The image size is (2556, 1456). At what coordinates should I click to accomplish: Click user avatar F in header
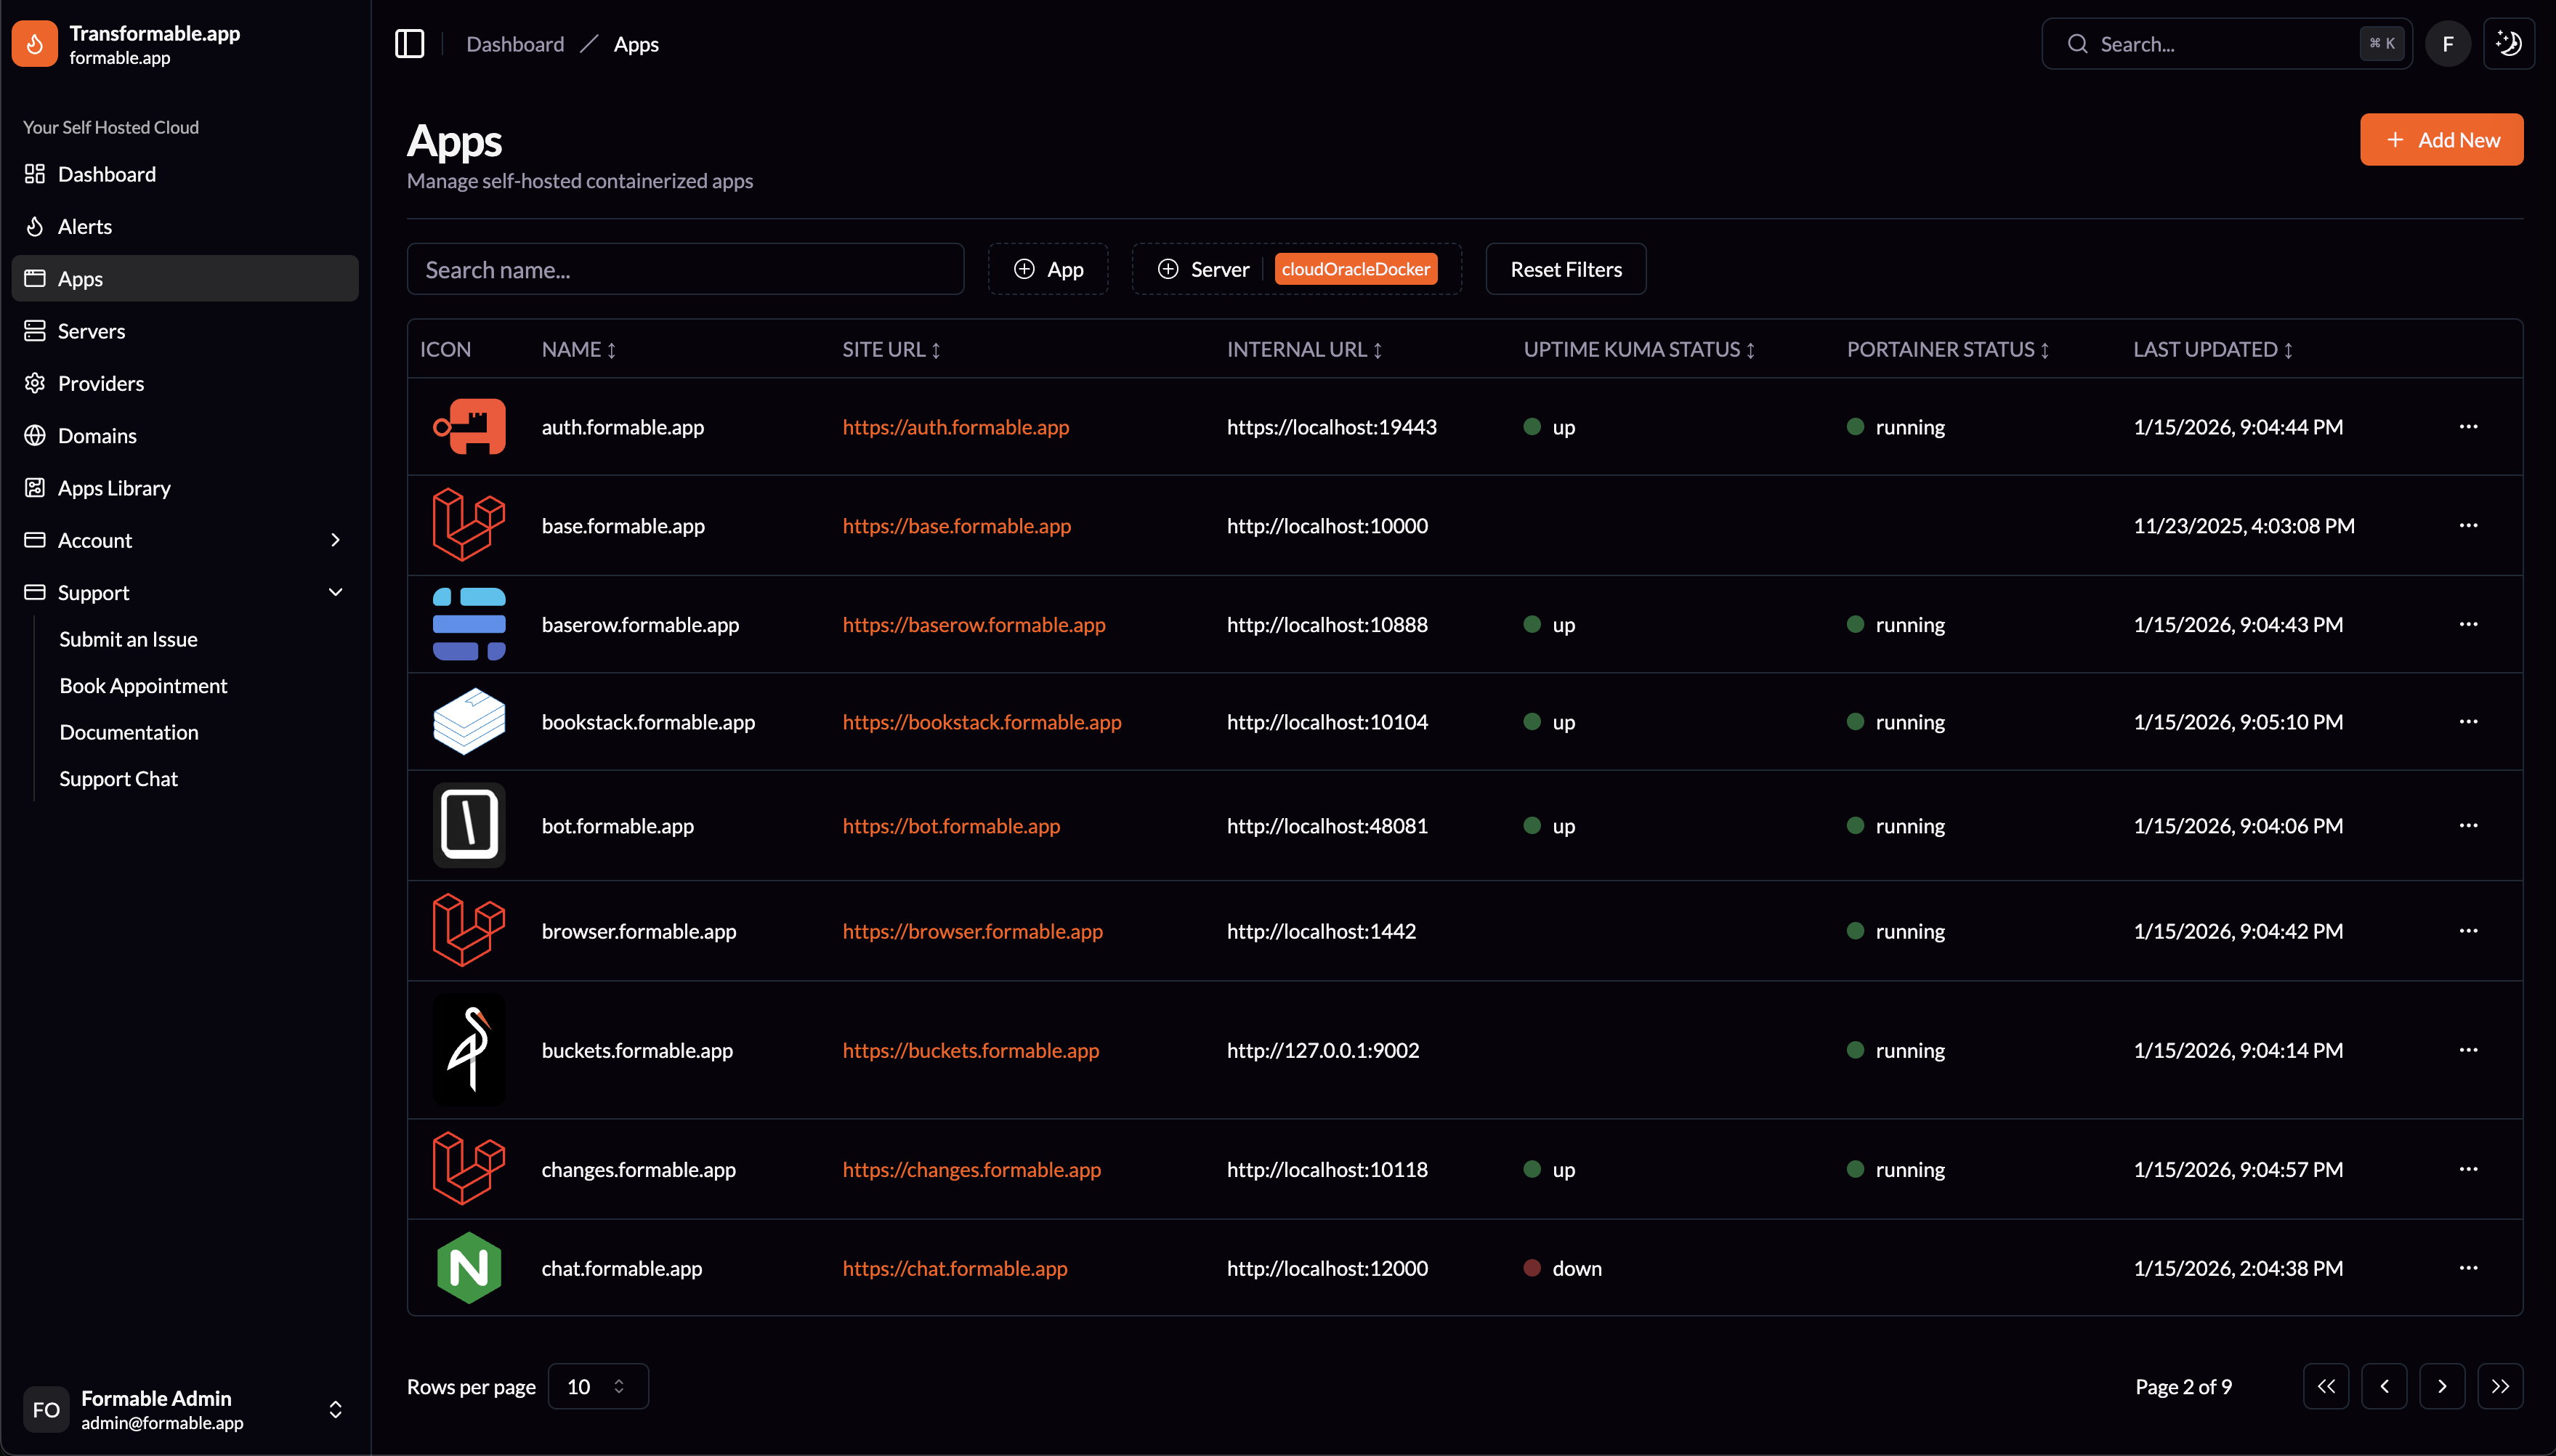(2447, 44)
